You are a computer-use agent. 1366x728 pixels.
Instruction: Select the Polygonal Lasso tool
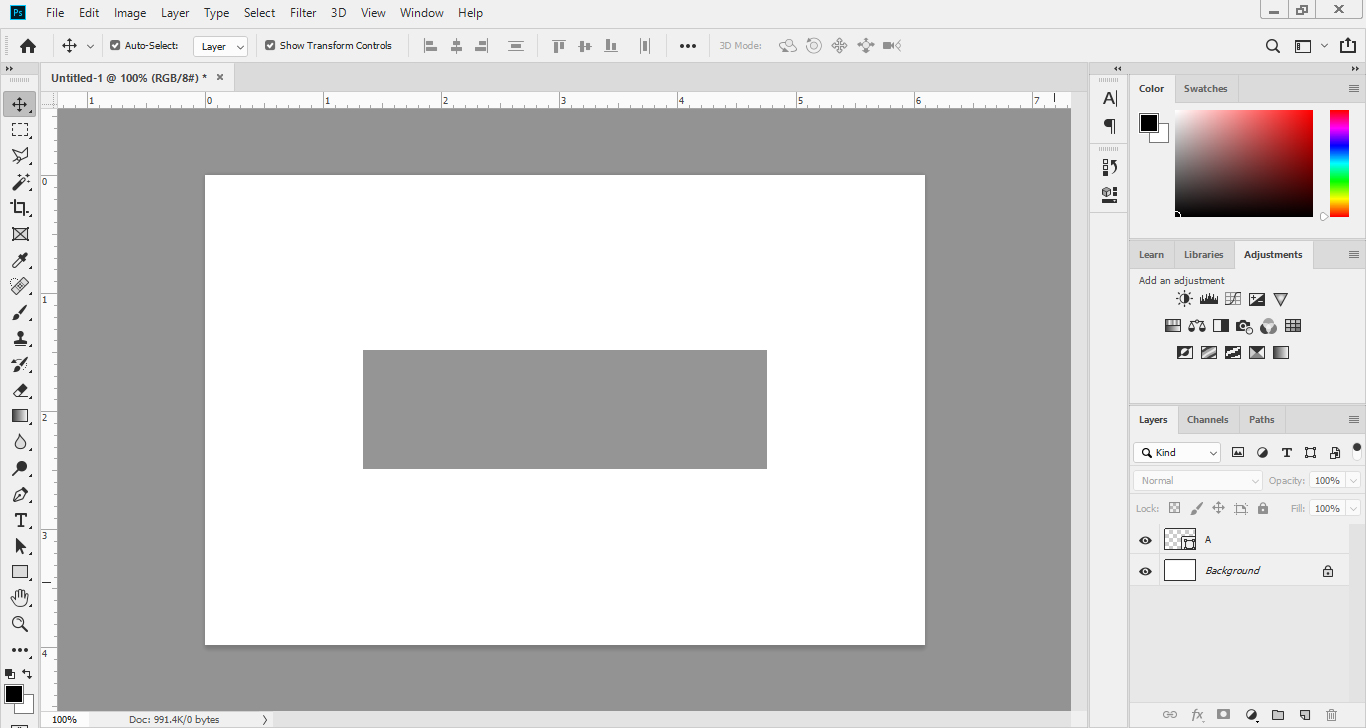(x=19, y=156)
